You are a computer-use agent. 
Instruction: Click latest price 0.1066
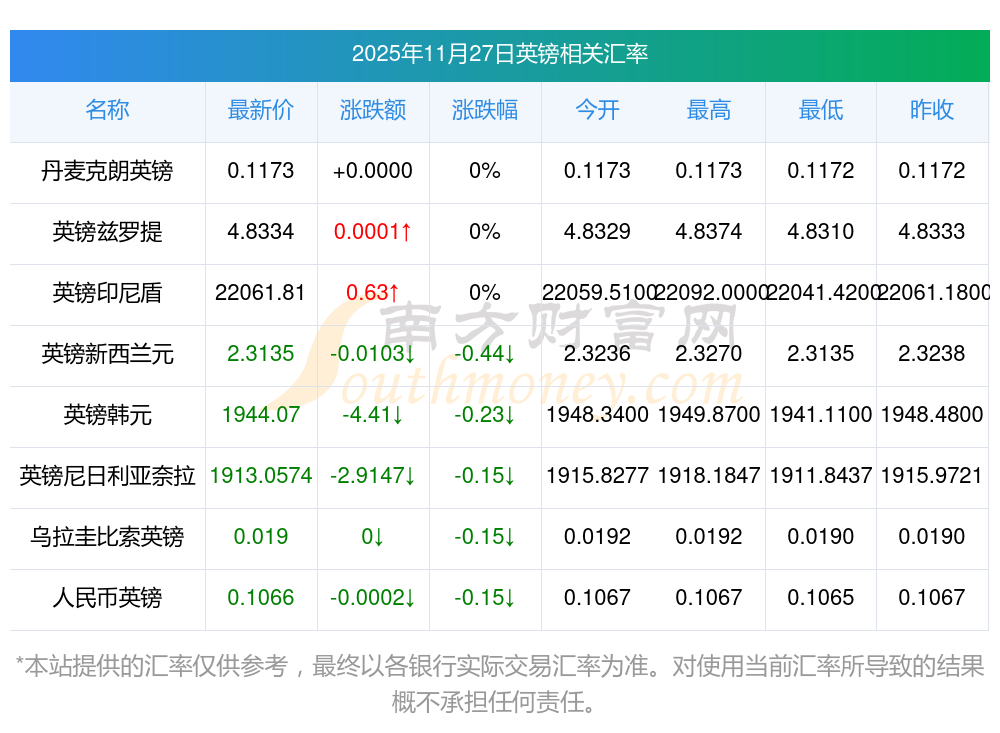coord(261,598)
